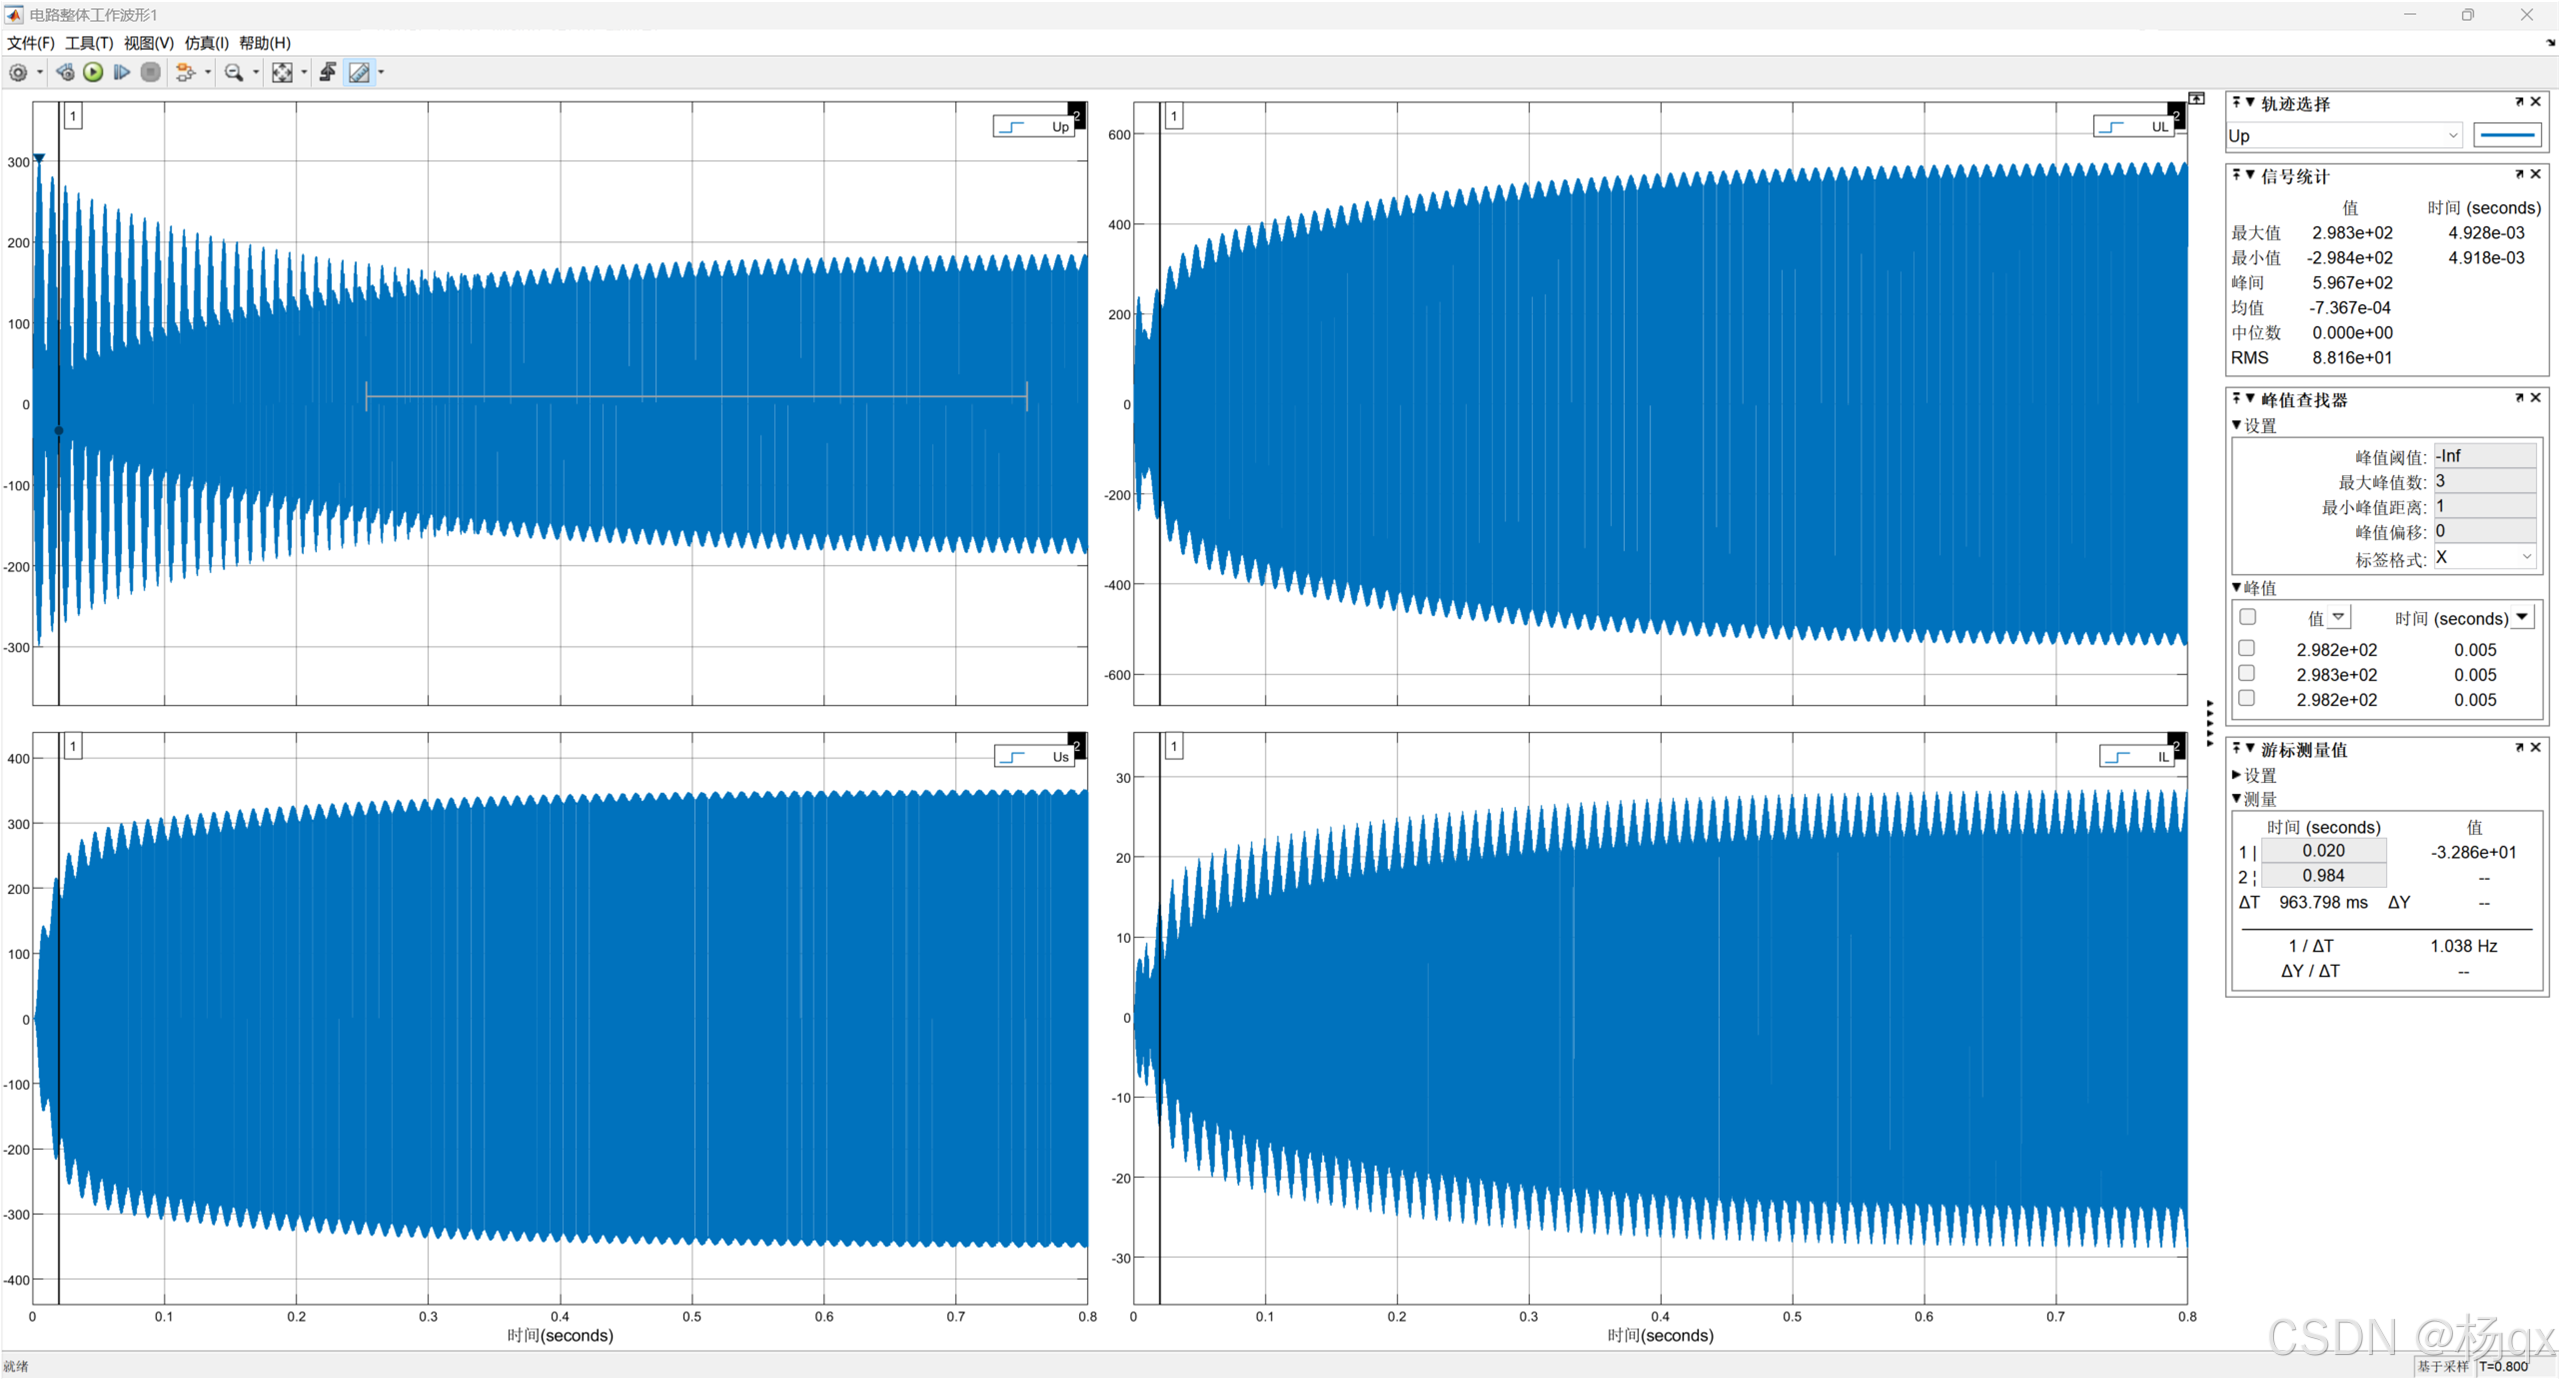Click the green Run simulation button
The image size is (2560, 1380).
[93, 72]
